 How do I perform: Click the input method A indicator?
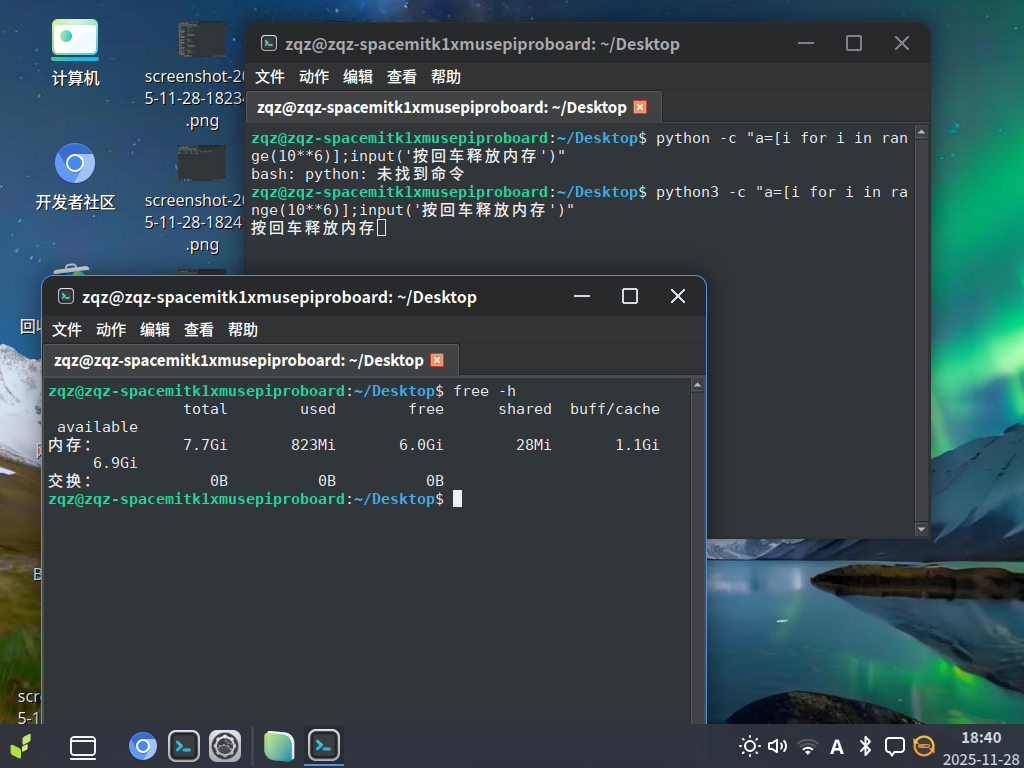click(836, 746)
